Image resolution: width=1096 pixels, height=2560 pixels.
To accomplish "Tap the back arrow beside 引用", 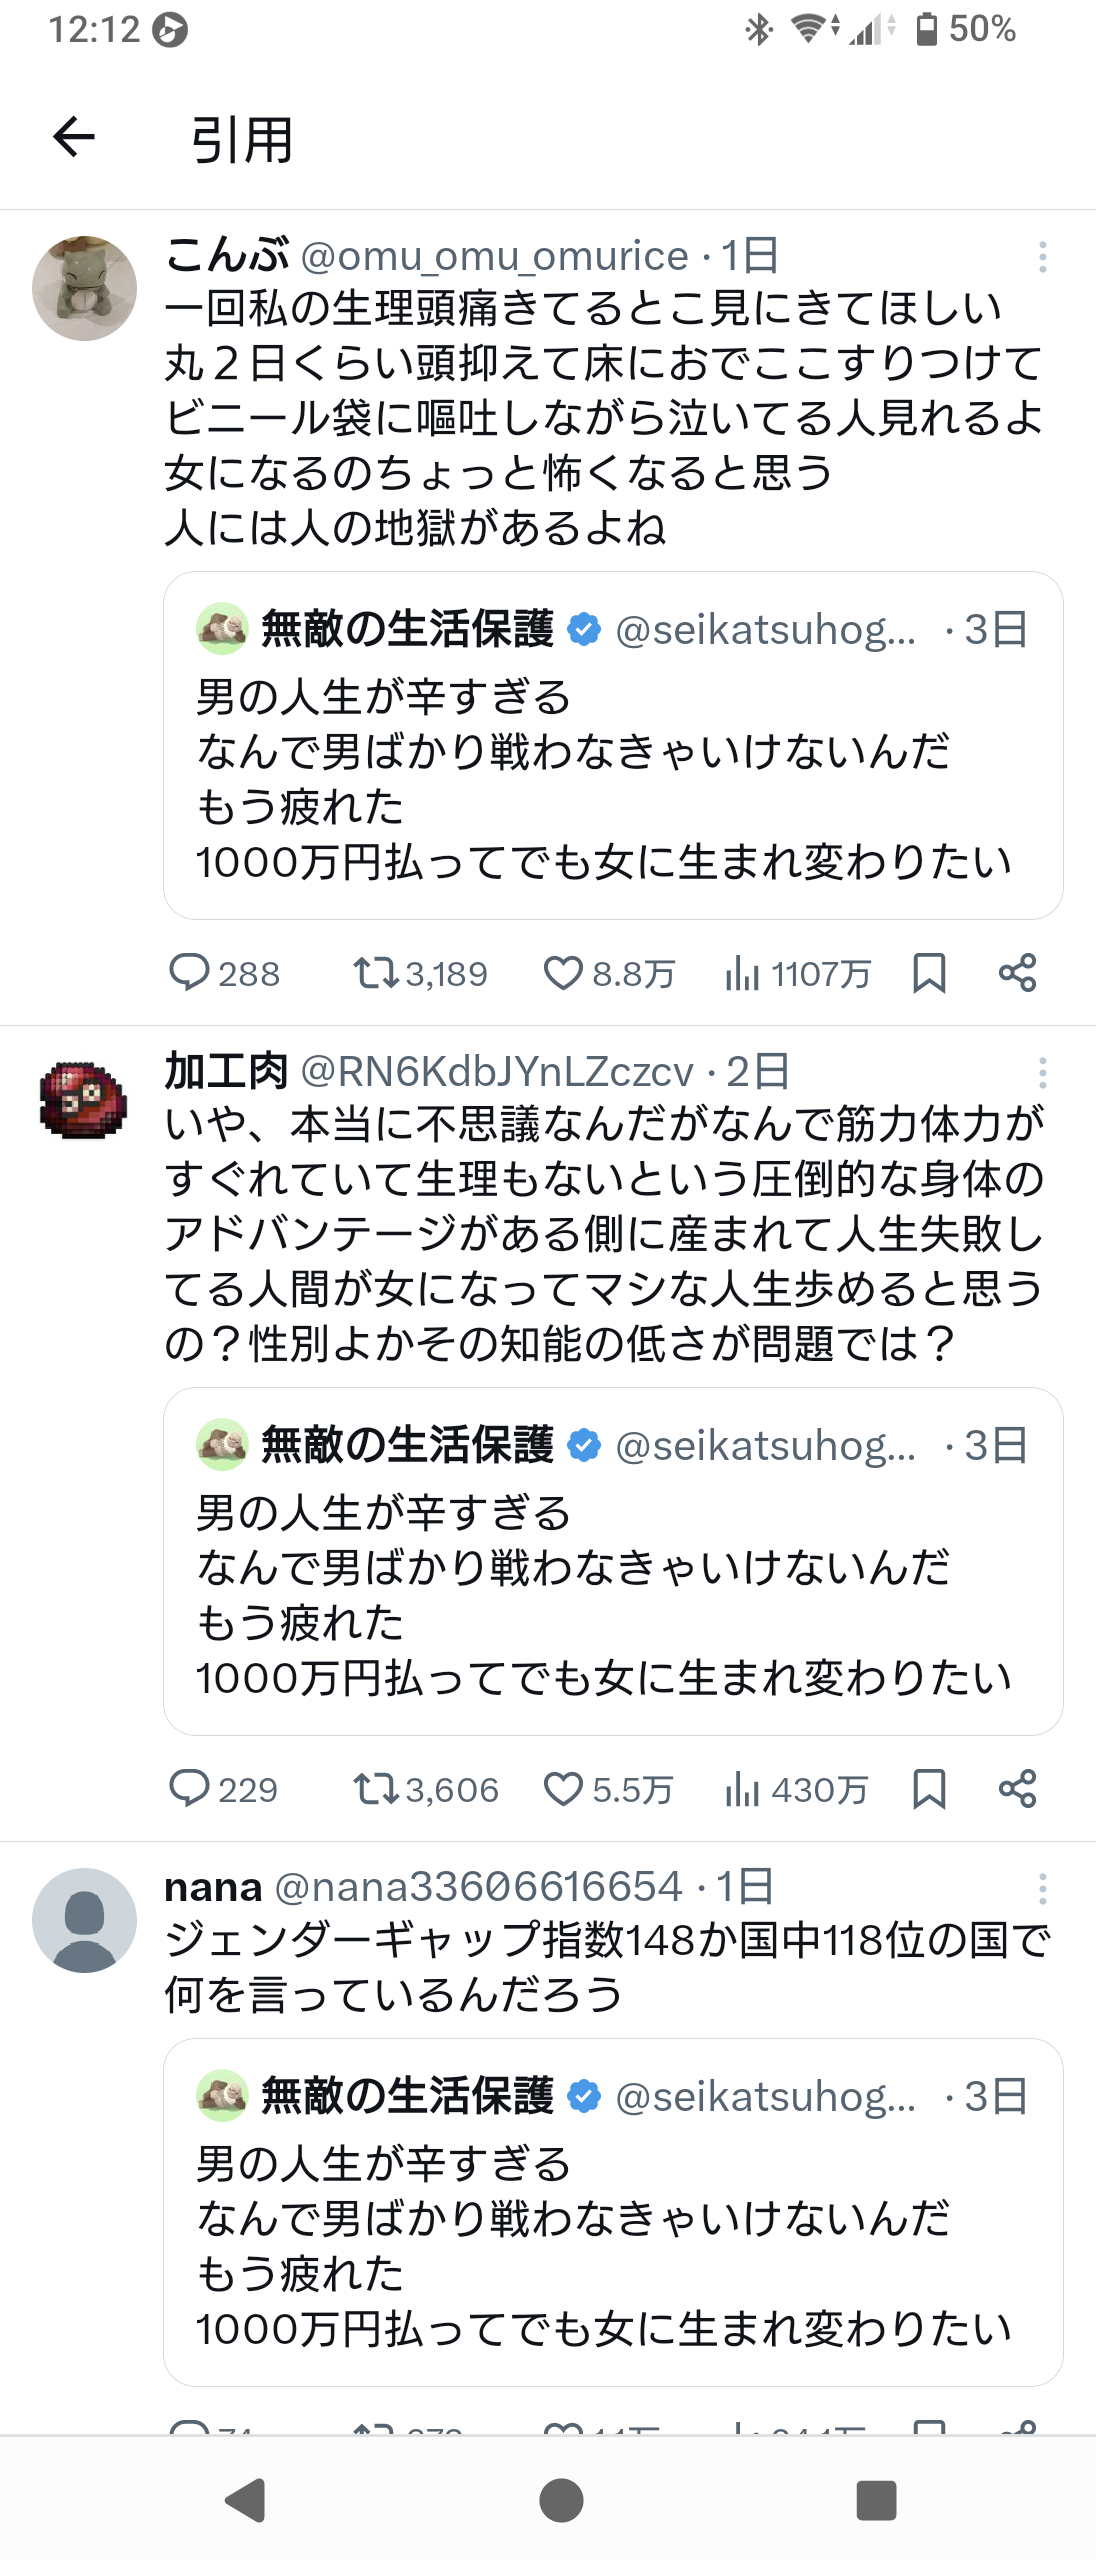I will (74, 137).
